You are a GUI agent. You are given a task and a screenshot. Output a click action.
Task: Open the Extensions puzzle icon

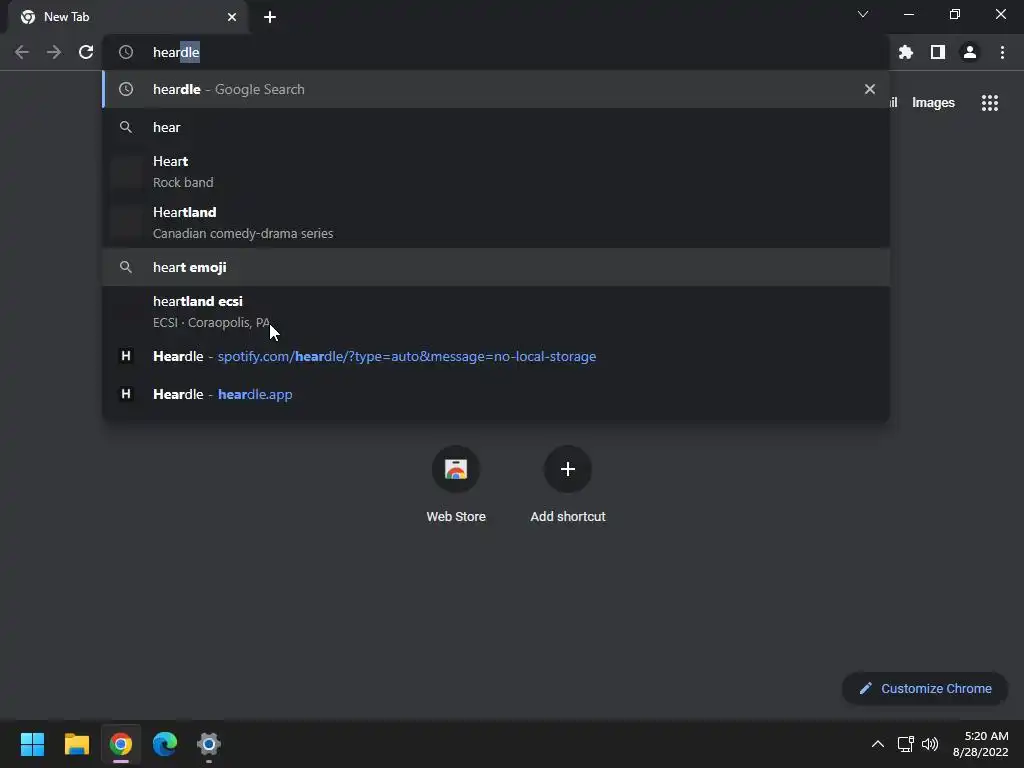point(905,52)
